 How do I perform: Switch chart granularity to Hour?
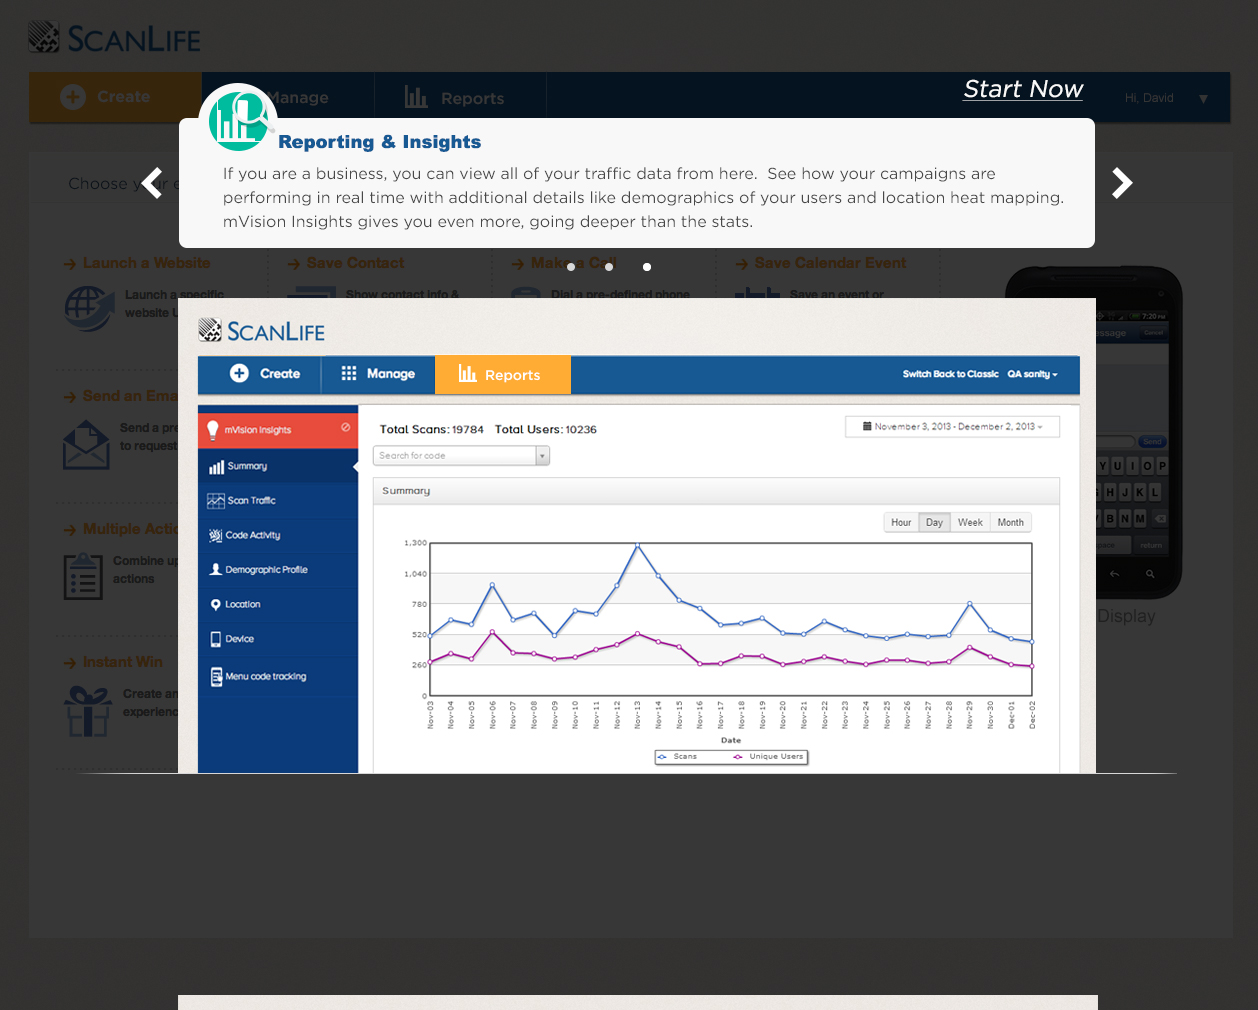(899, 521)
